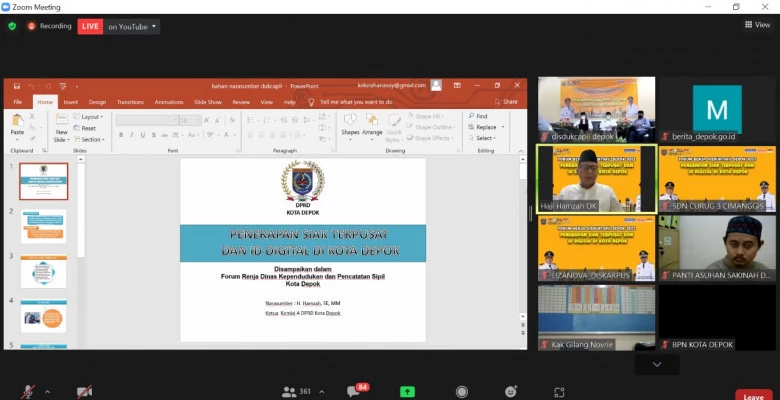This screenshot has height=400, width=780.
Task: Click the green encryption shield icon
Action: 12,26
